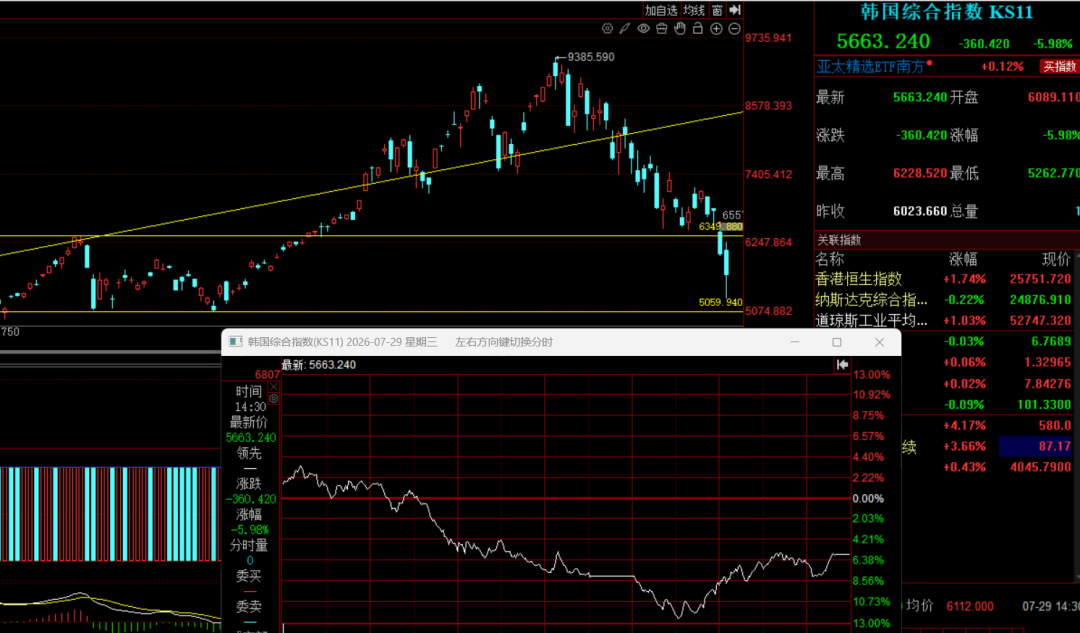Select the hand pan tool
The height and width of the screenshot is (633, 1080).
[680, 28]
